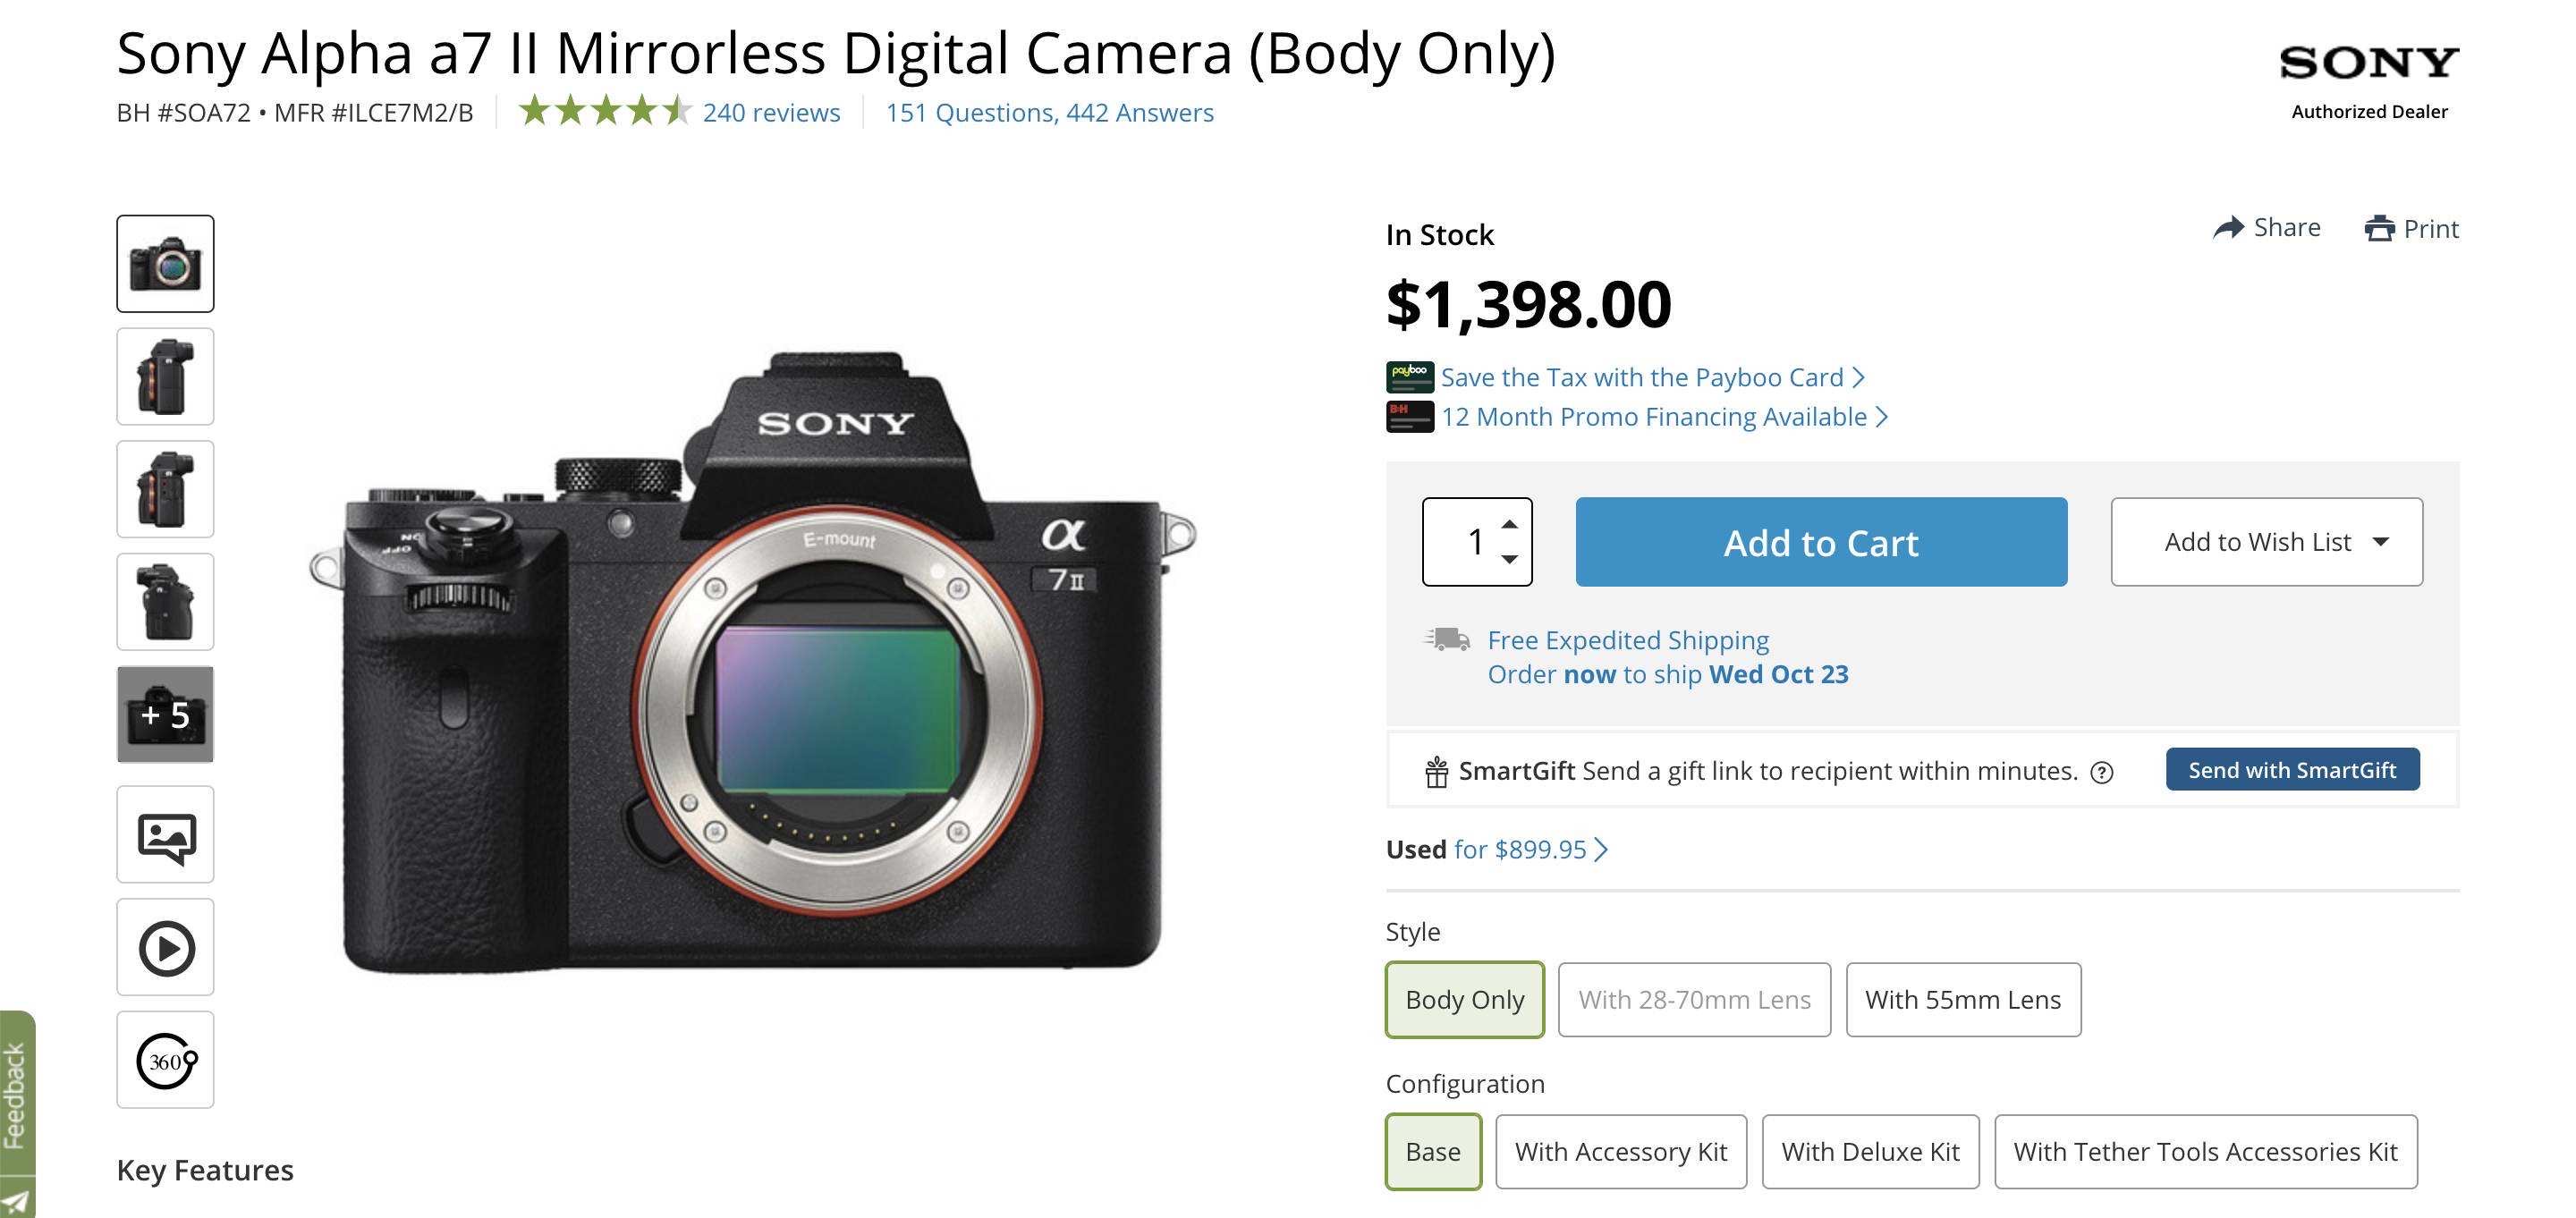The height and width of the screenshot is (1218, 2576).
Task: Select the With 55mm Lens style
Action: click(x=1963, y=1000)
